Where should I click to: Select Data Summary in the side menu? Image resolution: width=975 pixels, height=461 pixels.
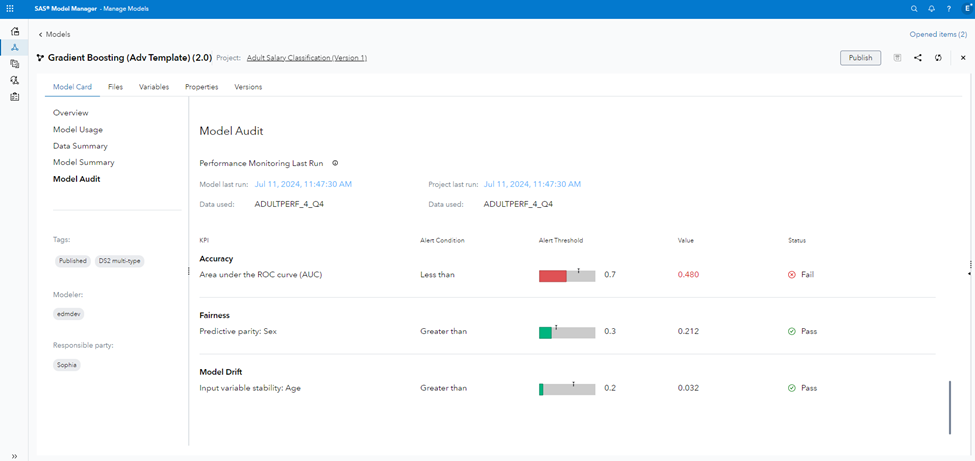click(x=80, y=146)
